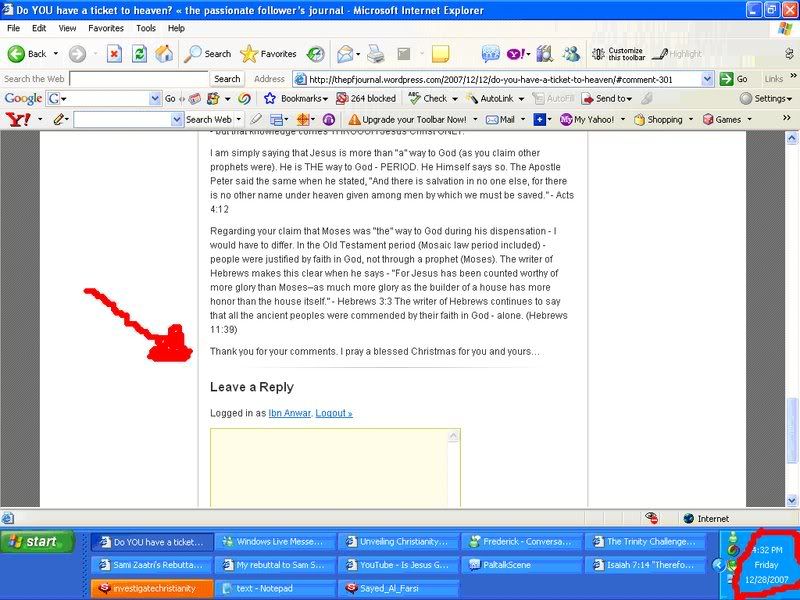Expand the address bar URL dropdown

point(707,79)
